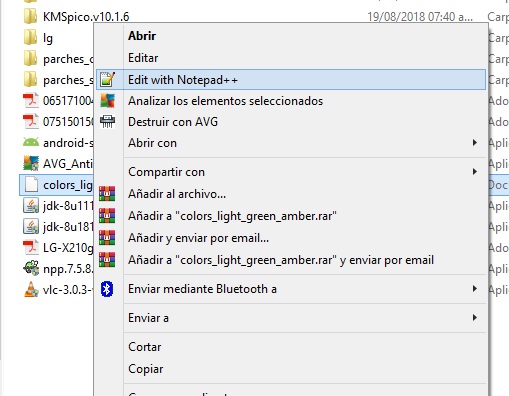The image size is (509, 396).
Task: Click the VLC cone icon
Action: pyautogui.click(x=31, y=289)
